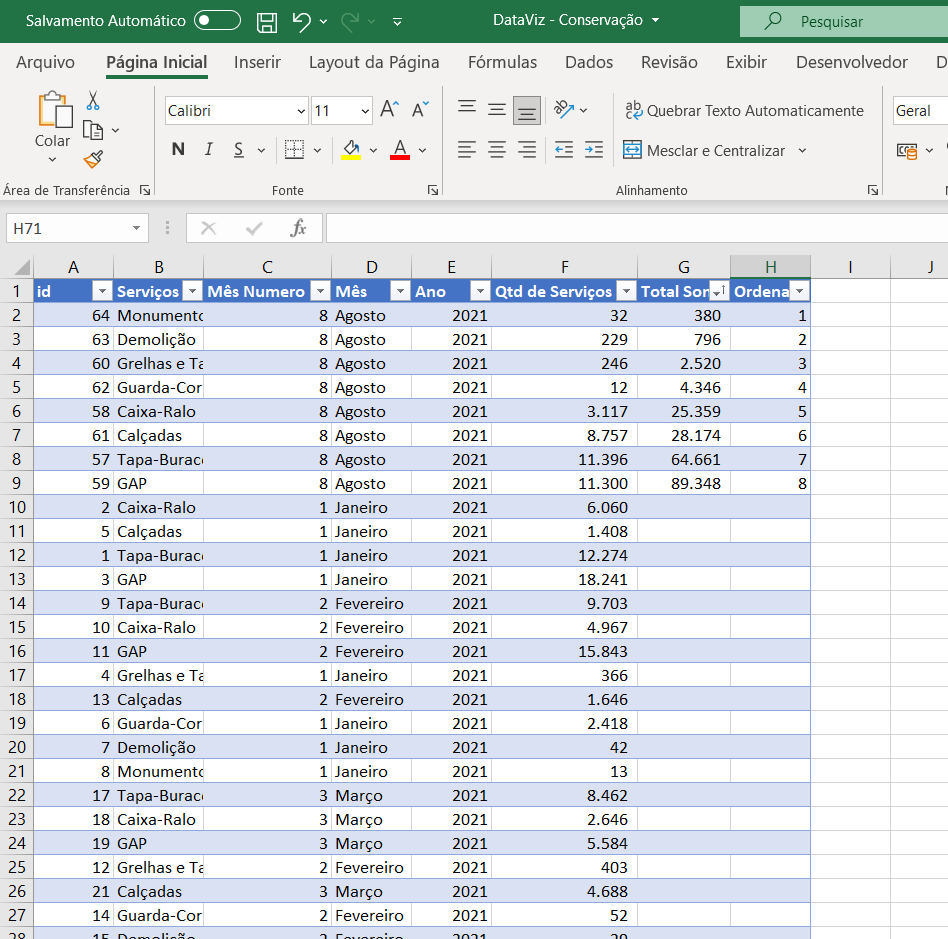948x939 pixels.
Task: Increase font size with the larger A
Action: coord(390,109)
